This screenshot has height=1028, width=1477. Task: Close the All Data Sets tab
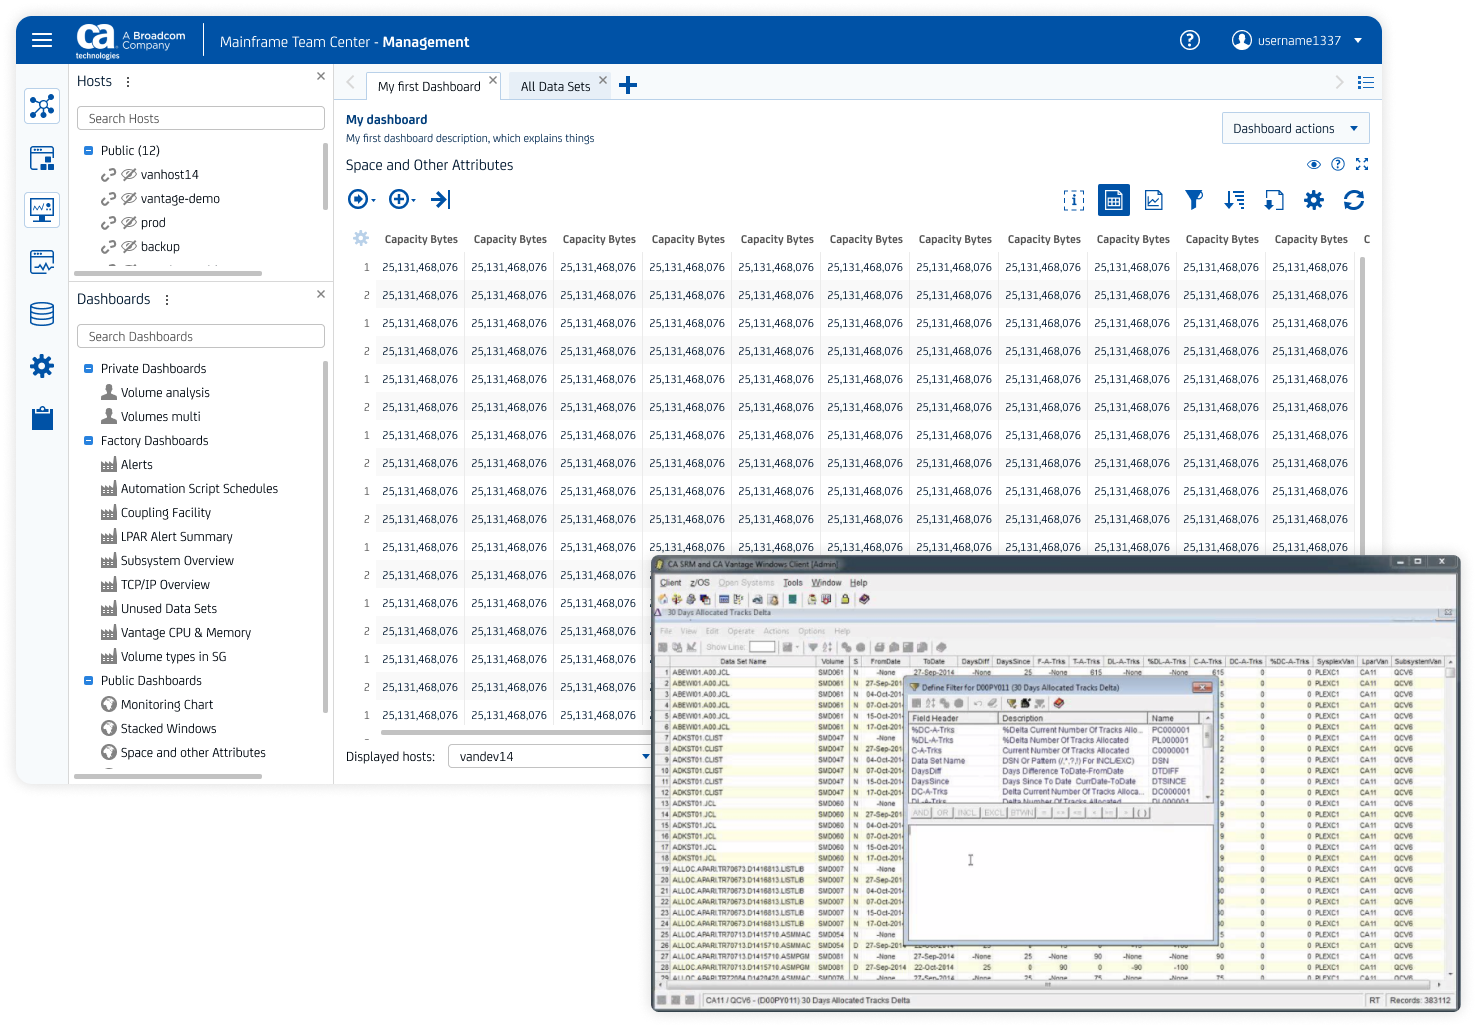coord(603,80)
